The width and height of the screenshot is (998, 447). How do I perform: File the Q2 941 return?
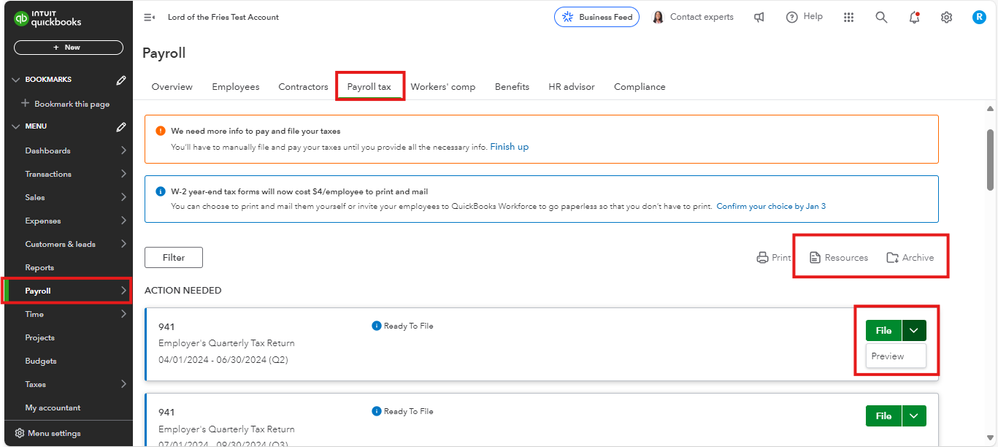tap(883, 330)
